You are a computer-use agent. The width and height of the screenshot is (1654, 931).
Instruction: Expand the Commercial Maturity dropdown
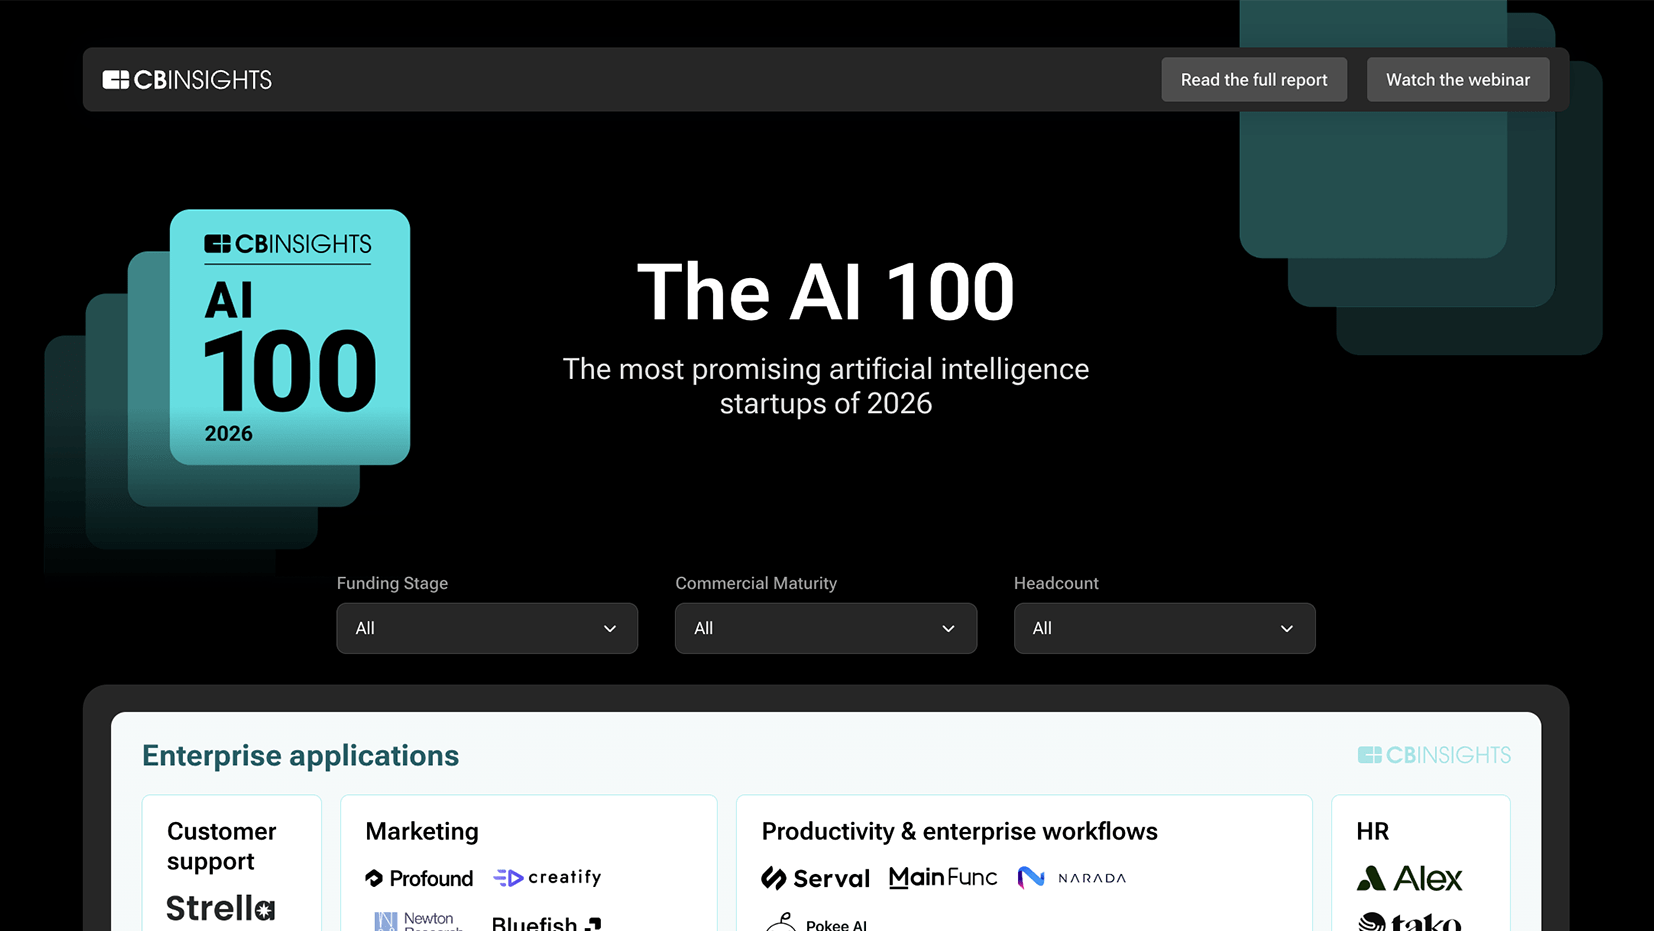826,628
